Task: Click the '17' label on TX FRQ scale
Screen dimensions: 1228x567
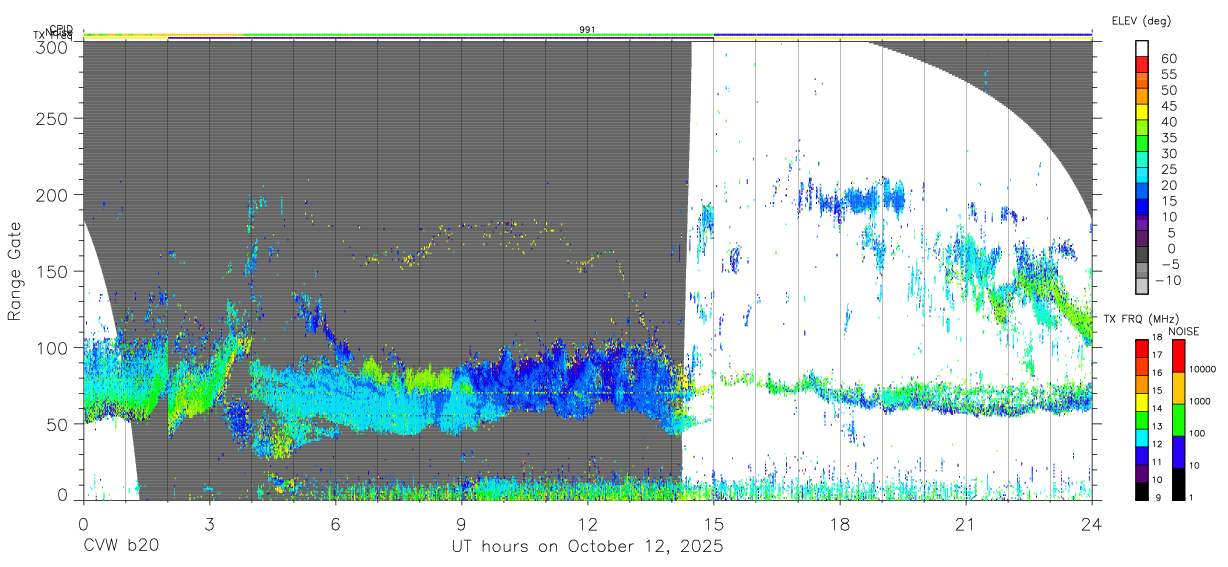Action: point(1157,355)
